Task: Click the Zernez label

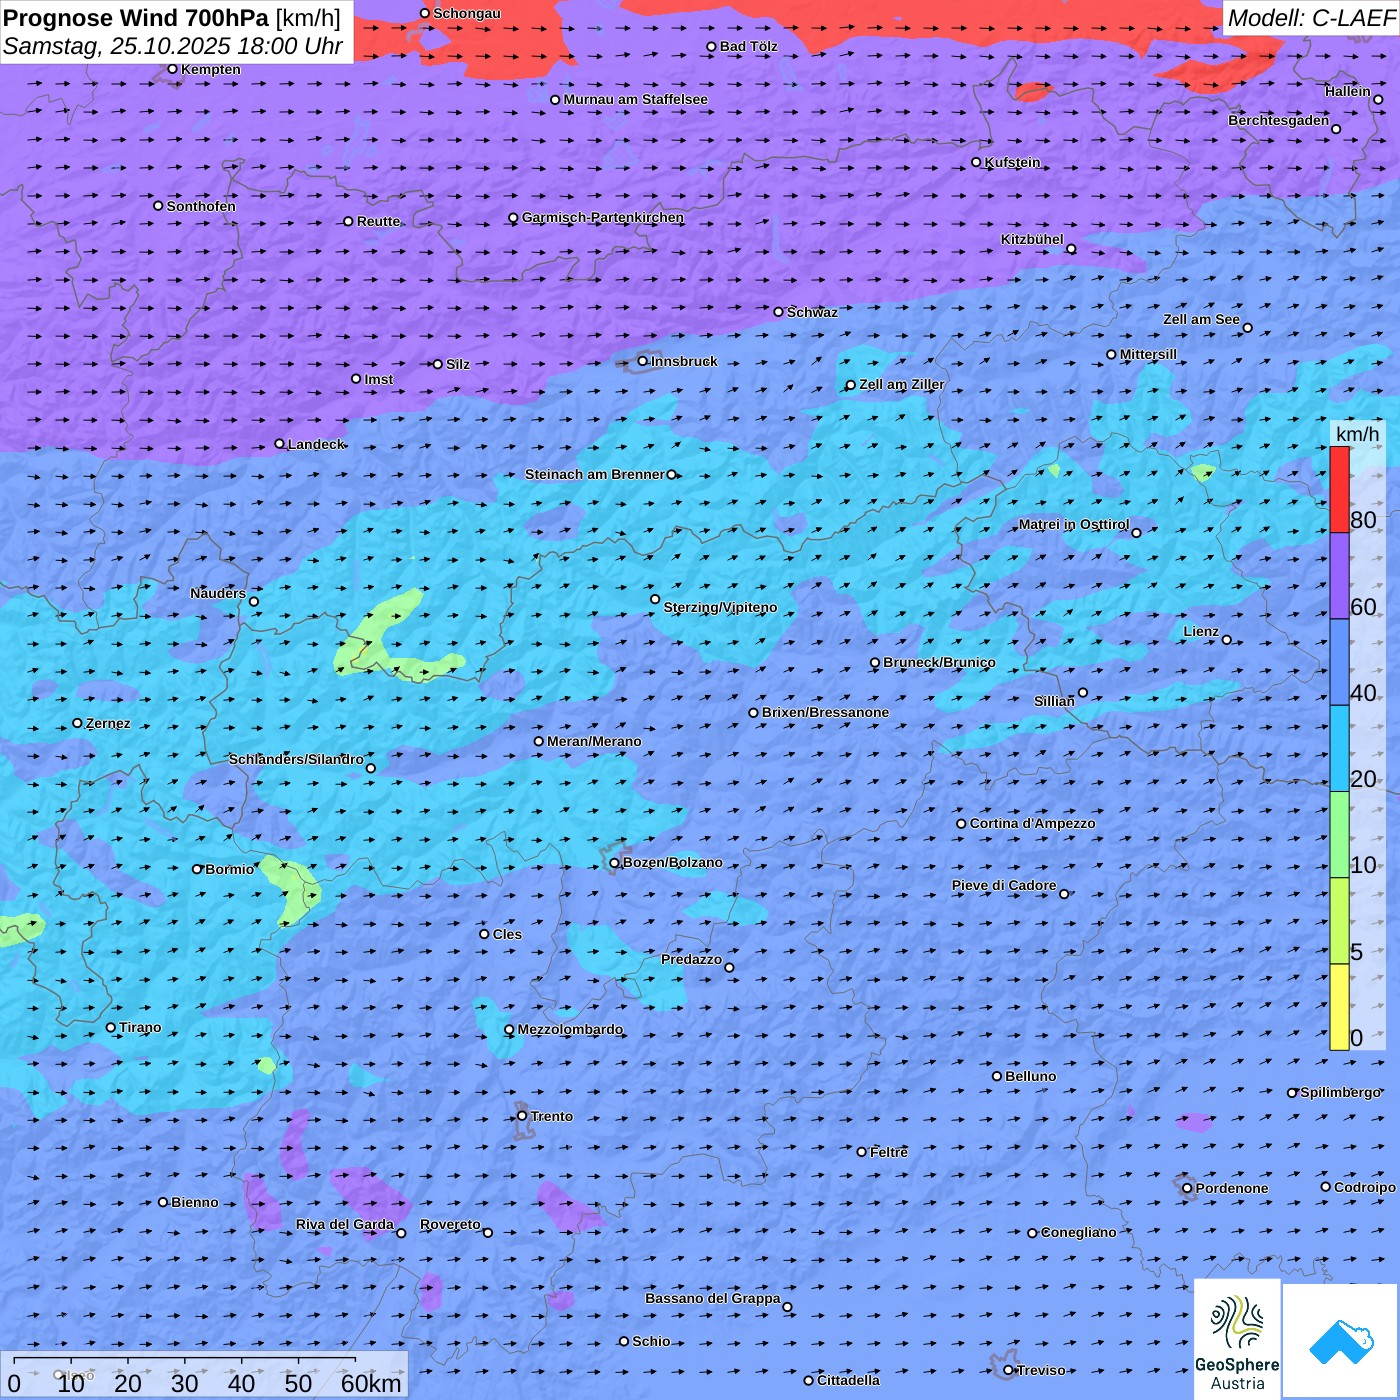Action: point(108,723)
